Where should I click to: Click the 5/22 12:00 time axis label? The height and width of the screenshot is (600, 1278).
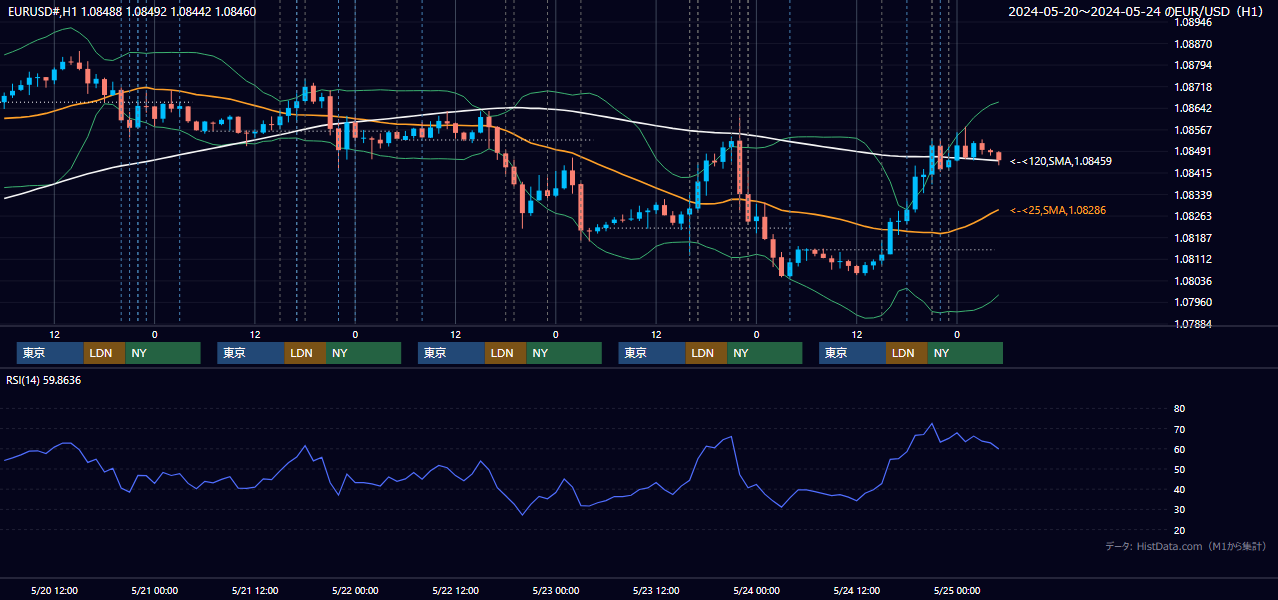point(455,590)
